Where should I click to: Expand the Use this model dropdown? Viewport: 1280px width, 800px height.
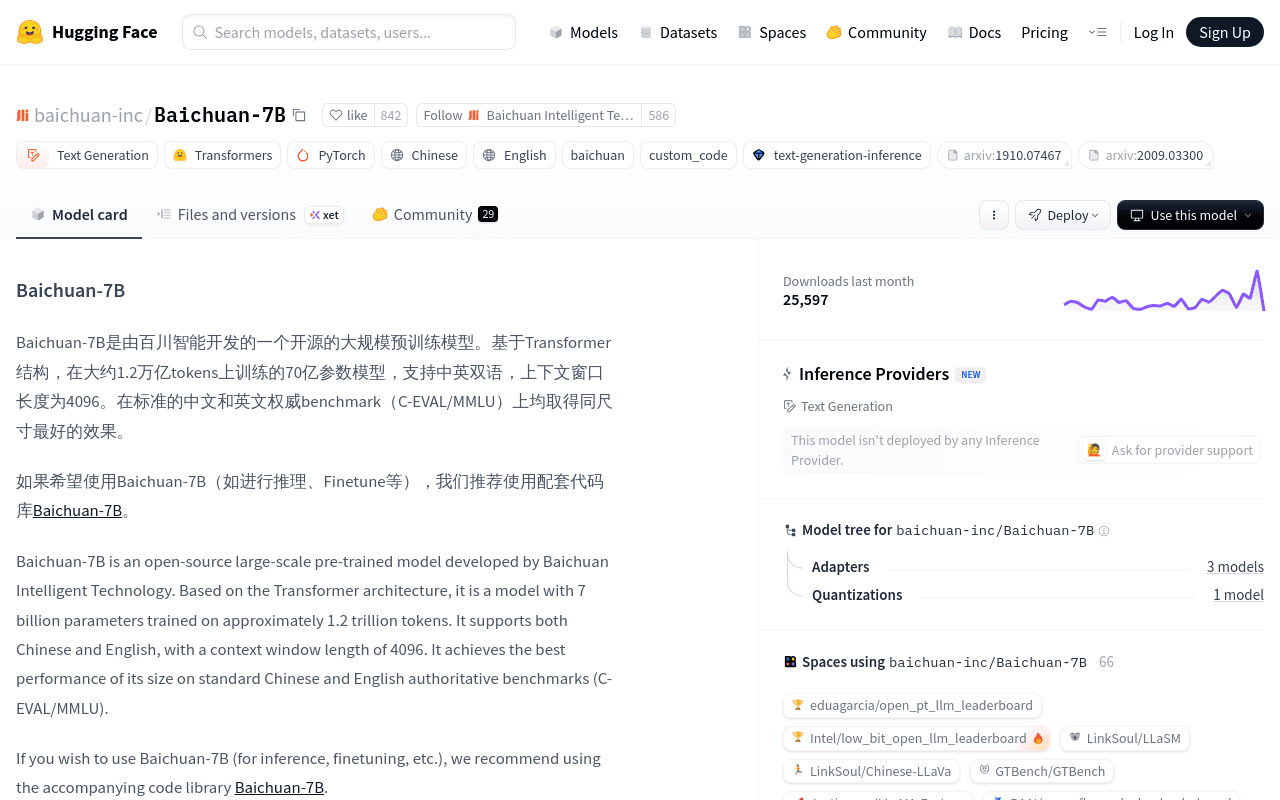(x=1190, y=215)
